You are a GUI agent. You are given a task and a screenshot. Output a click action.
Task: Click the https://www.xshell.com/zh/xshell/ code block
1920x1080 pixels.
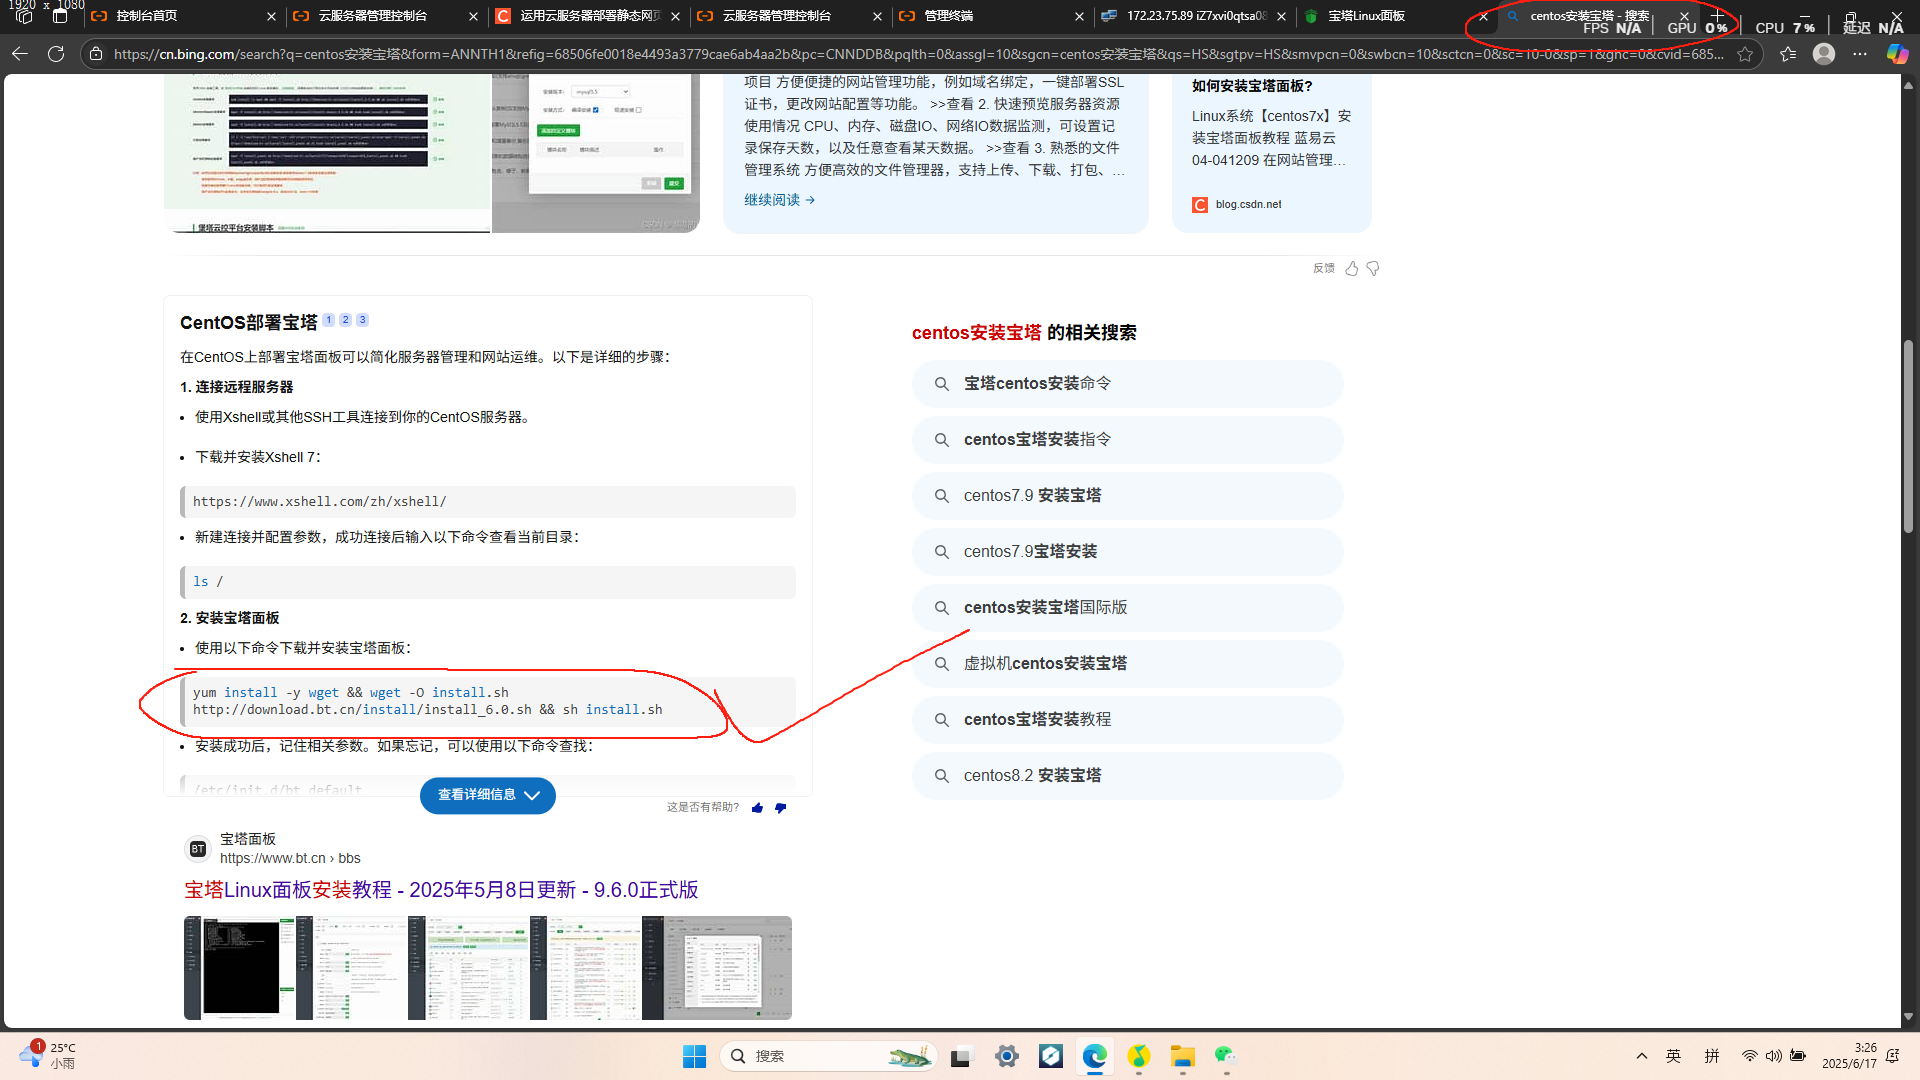point(488,502)
